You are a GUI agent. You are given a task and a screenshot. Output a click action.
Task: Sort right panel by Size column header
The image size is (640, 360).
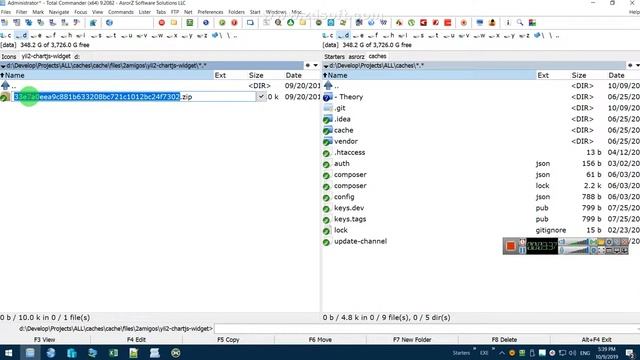586,76
